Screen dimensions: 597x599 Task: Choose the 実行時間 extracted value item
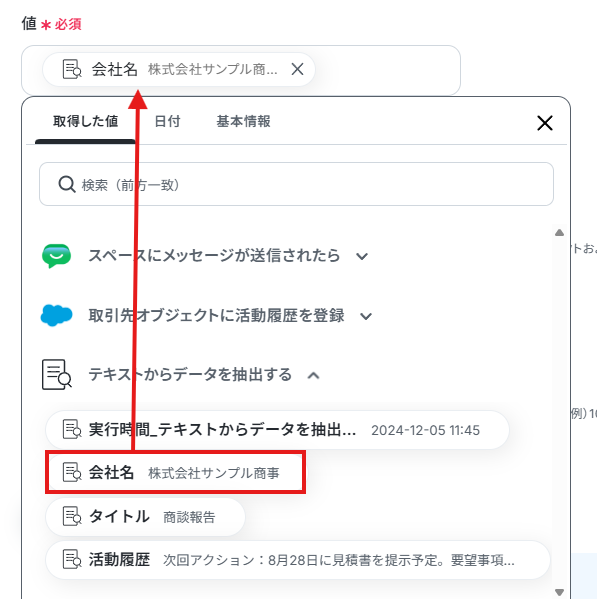(277, 430)
